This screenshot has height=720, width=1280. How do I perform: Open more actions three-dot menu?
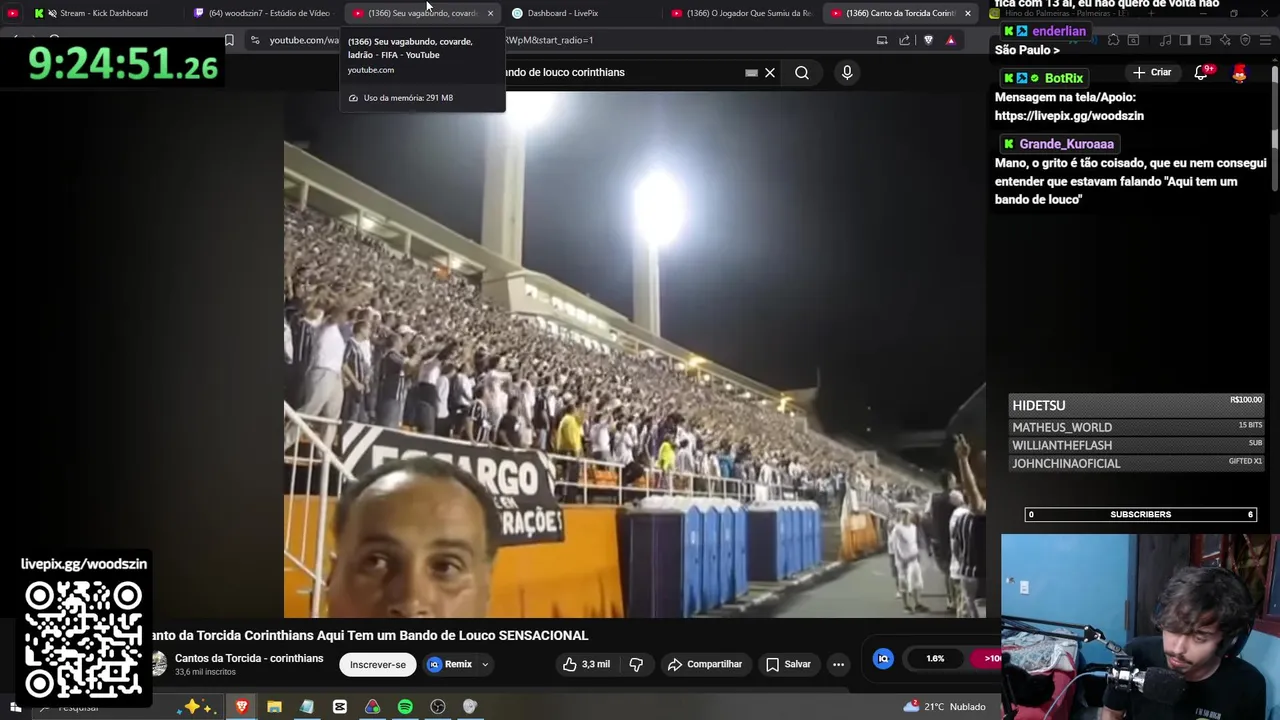[838, 664]
